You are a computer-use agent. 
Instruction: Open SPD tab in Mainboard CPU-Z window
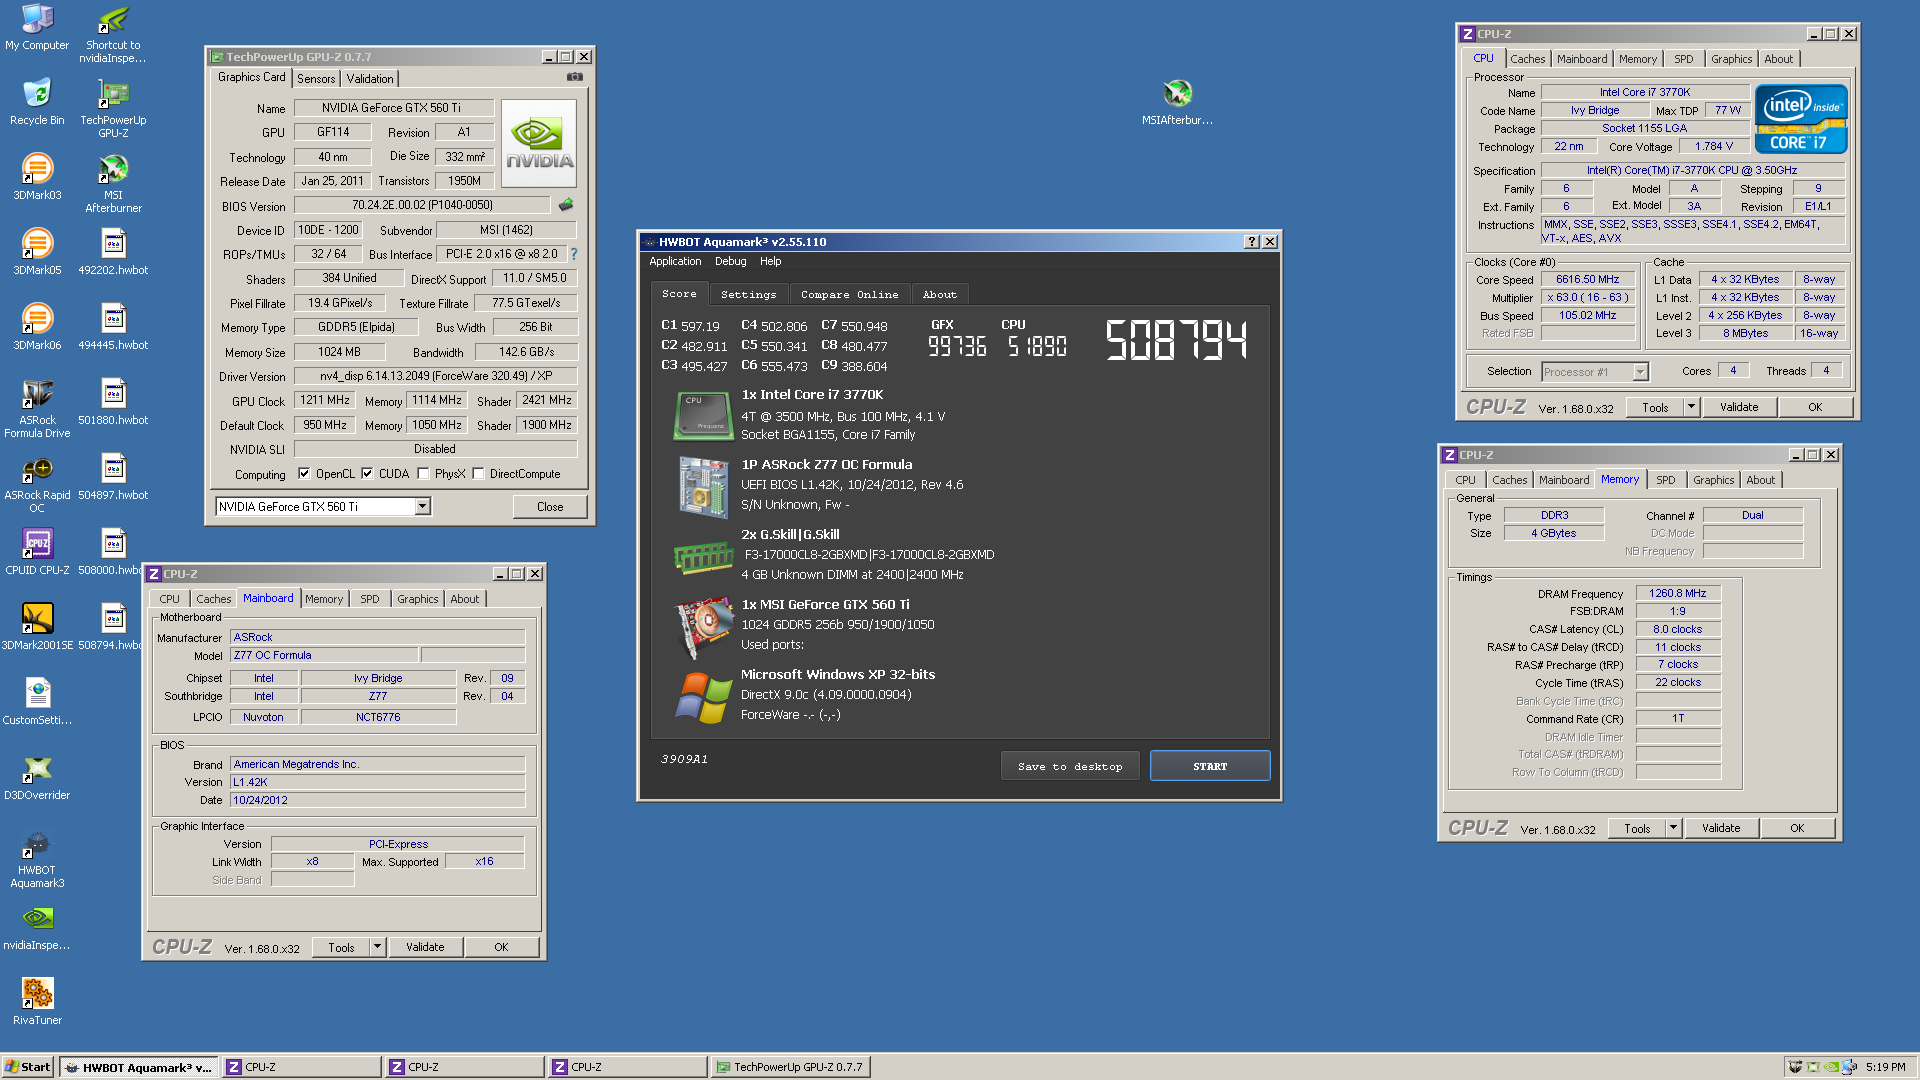point(369,599)
